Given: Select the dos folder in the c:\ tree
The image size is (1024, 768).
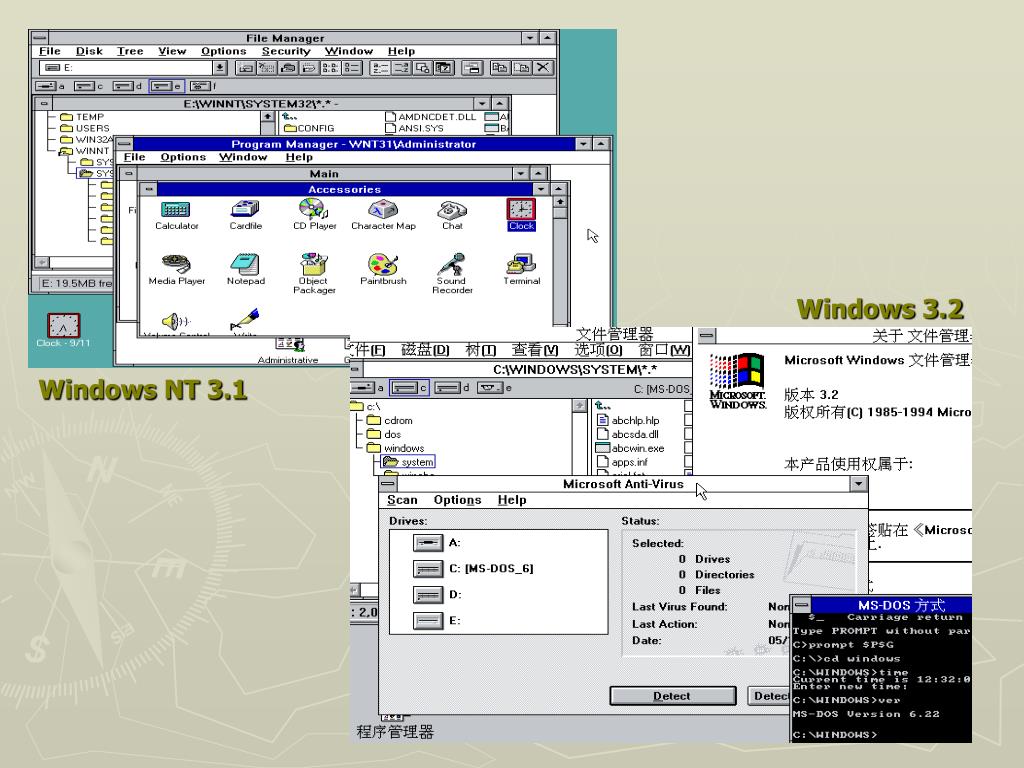Looking at the screenshot, I should coord(384,434).
